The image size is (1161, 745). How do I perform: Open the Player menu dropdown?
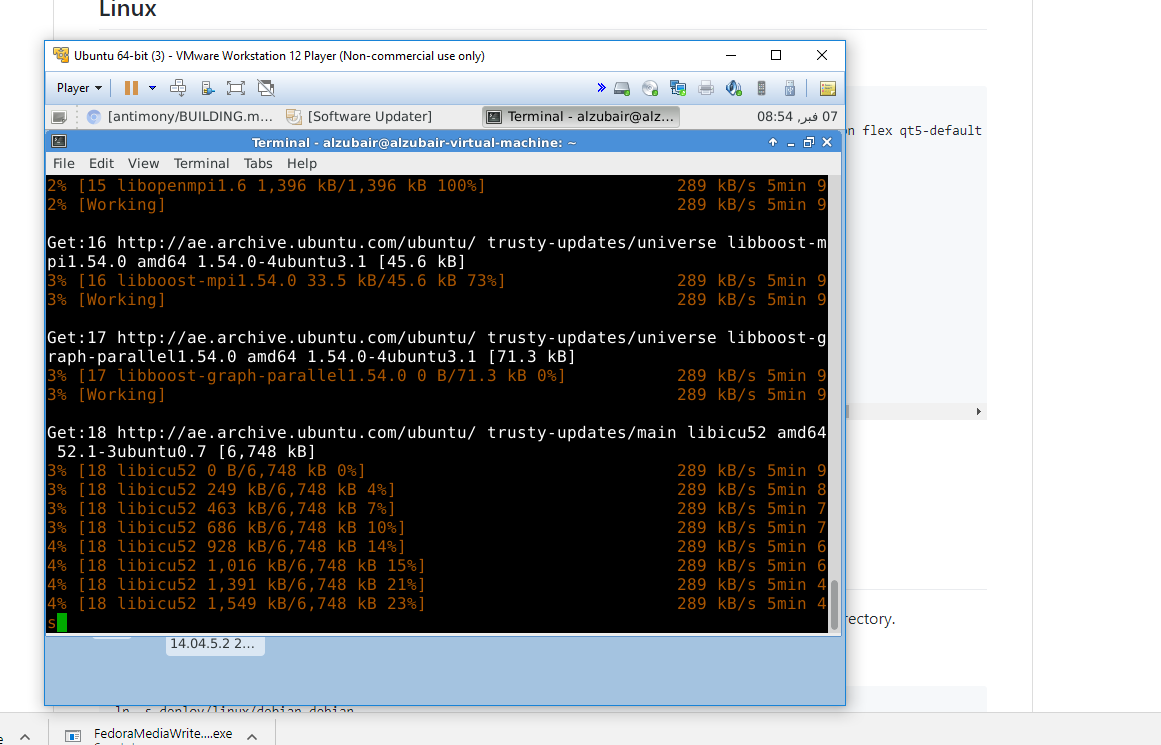click(x=79, y=88)
